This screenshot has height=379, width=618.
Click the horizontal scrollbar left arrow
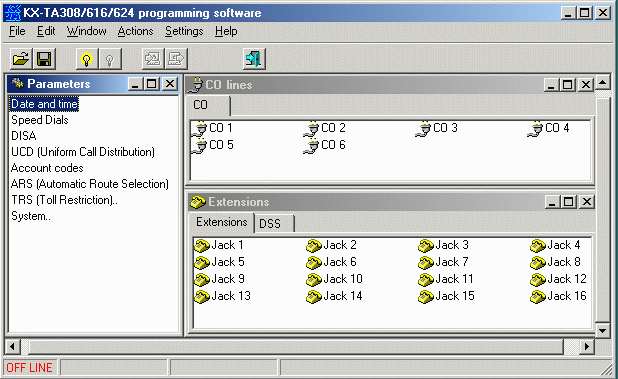click(x=12, y=347)
